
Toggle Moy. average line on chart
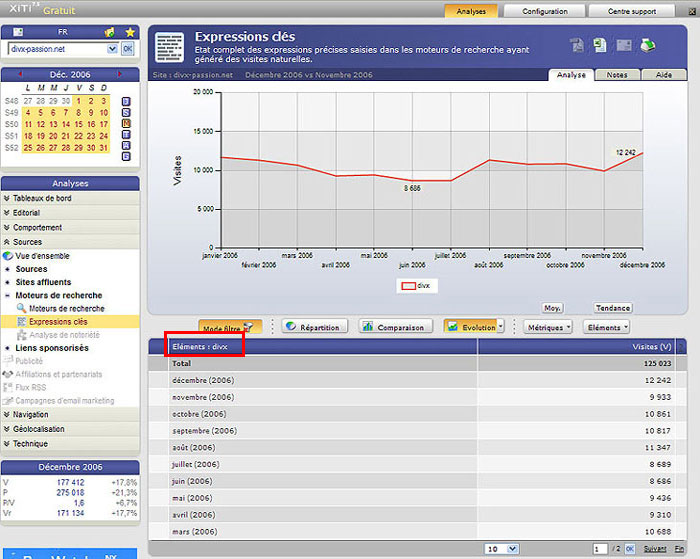pos(552,308)
